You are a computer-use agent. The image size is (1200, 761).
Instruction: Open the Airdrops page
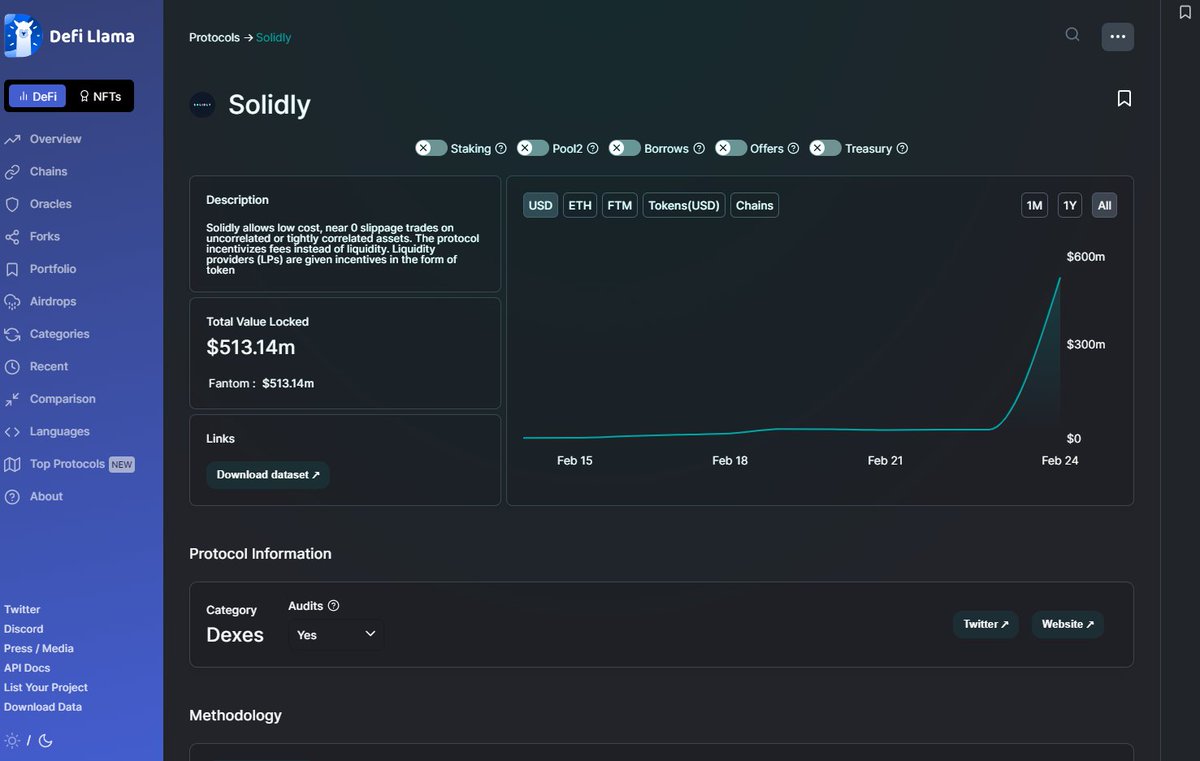[x=48, y=301]
